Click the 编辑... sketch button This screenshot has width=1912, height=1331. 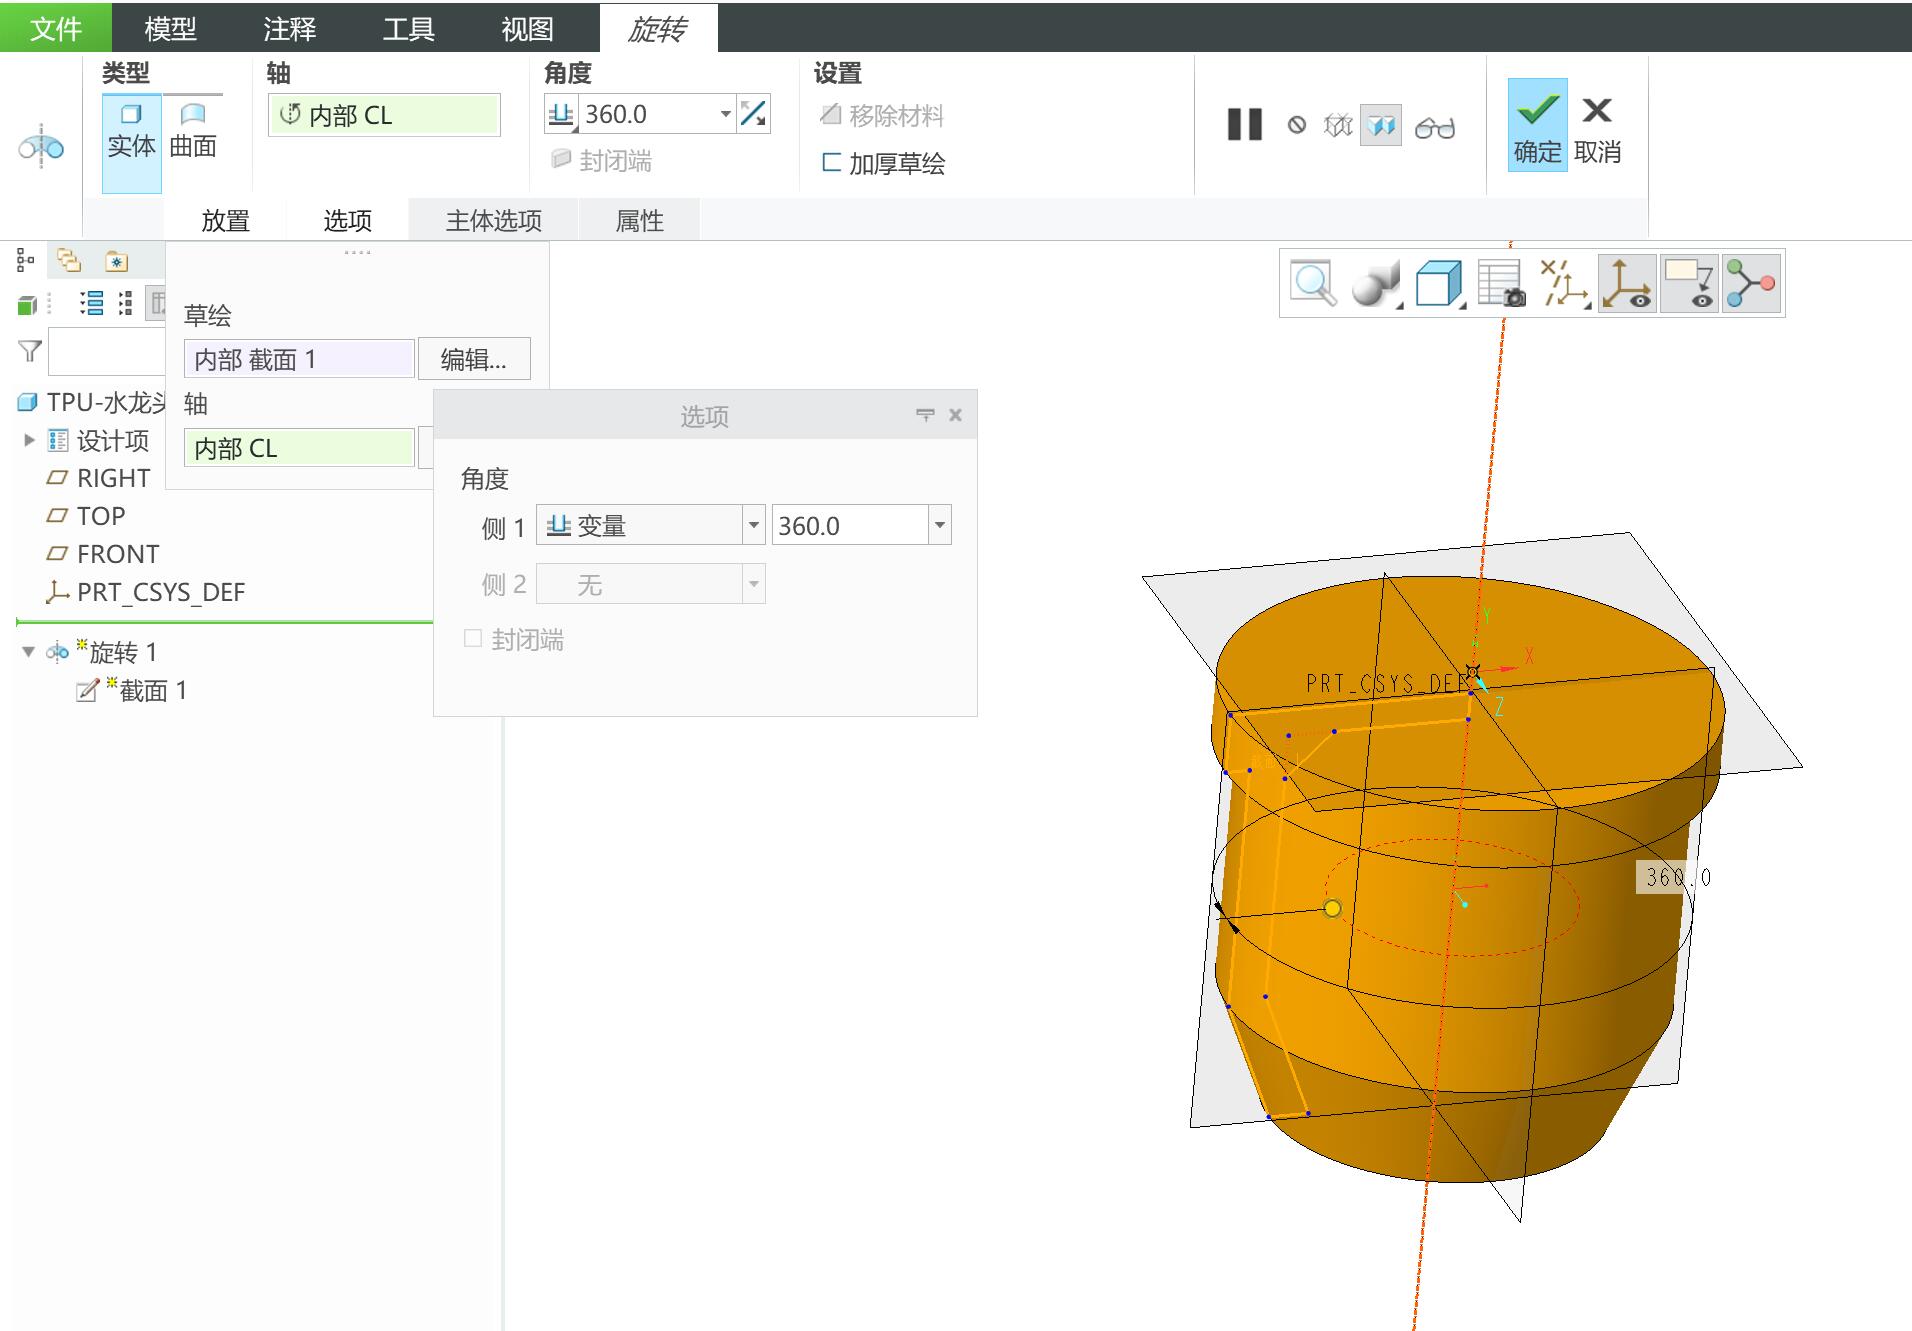coord(473,359)
